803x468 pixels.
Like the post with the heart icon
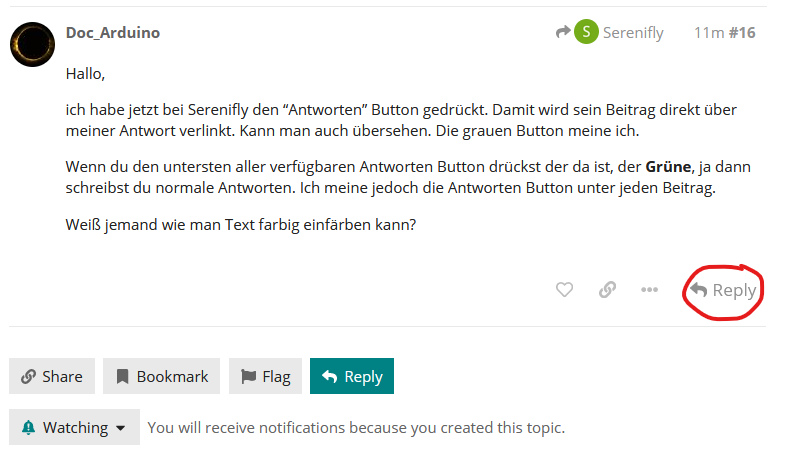click(564, 290)
